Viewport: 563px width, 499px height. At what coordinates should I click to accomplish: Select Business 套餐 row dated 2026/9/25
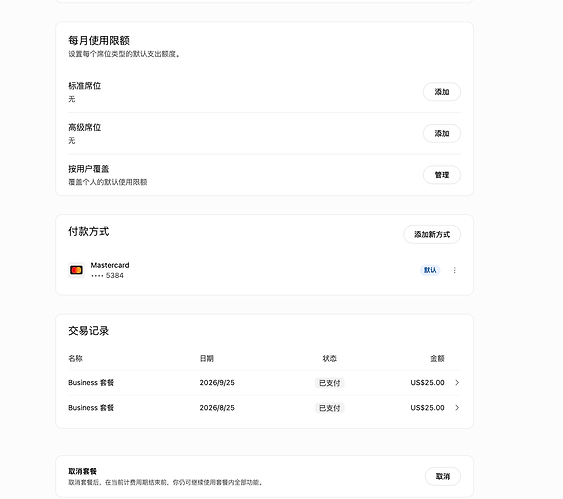(264, 383)
